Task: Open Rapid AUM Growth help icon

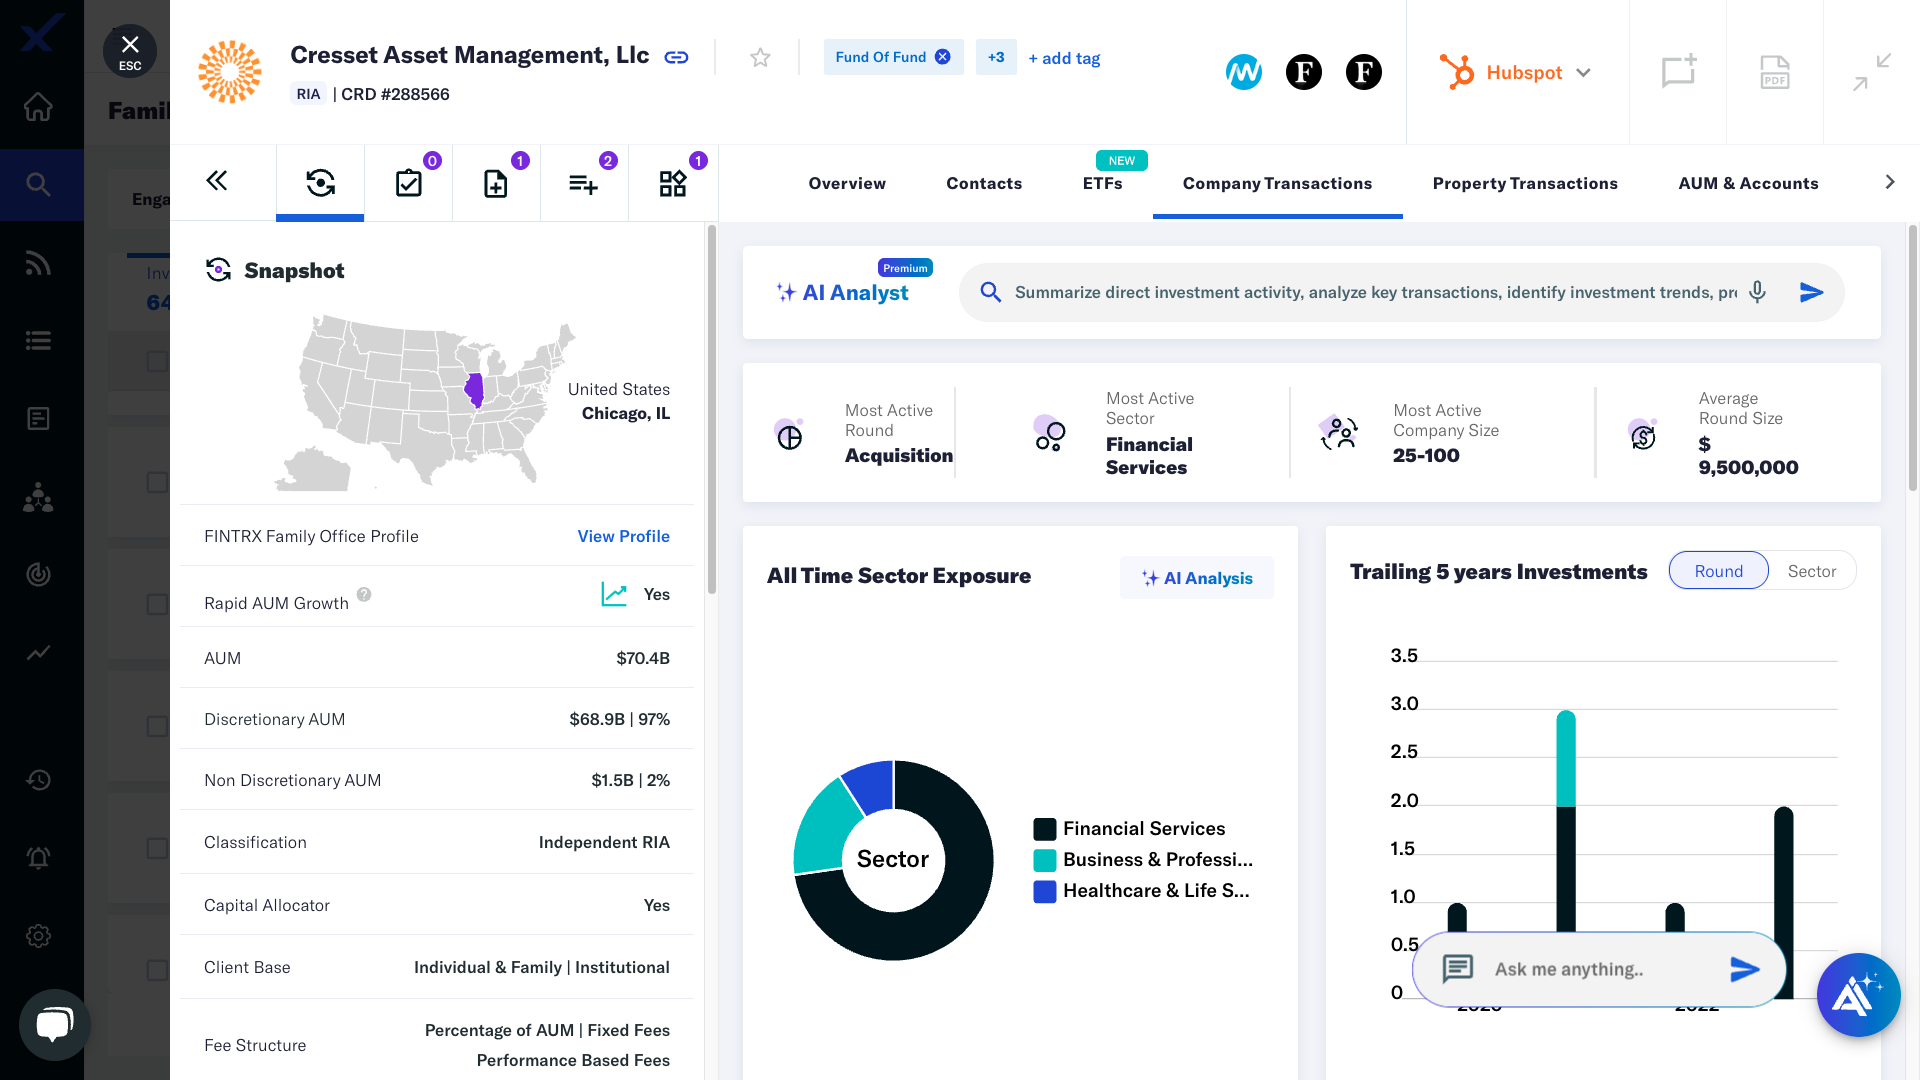Action: [x=364, y=594]
